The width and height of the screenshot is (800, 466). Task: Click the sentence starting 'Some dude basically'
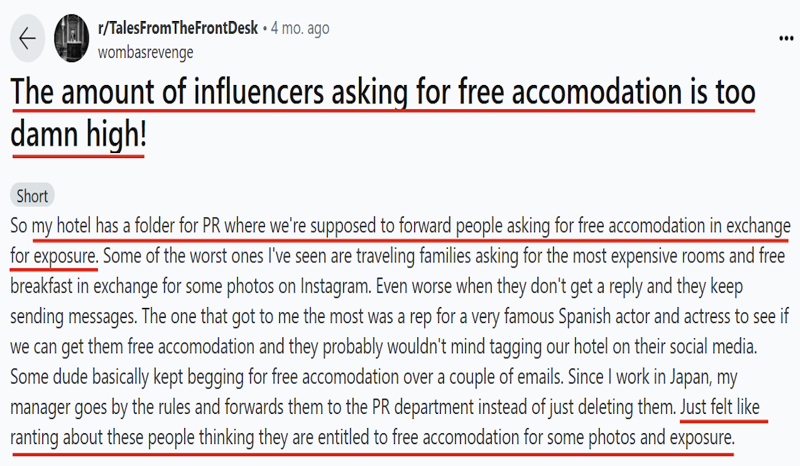287,377
